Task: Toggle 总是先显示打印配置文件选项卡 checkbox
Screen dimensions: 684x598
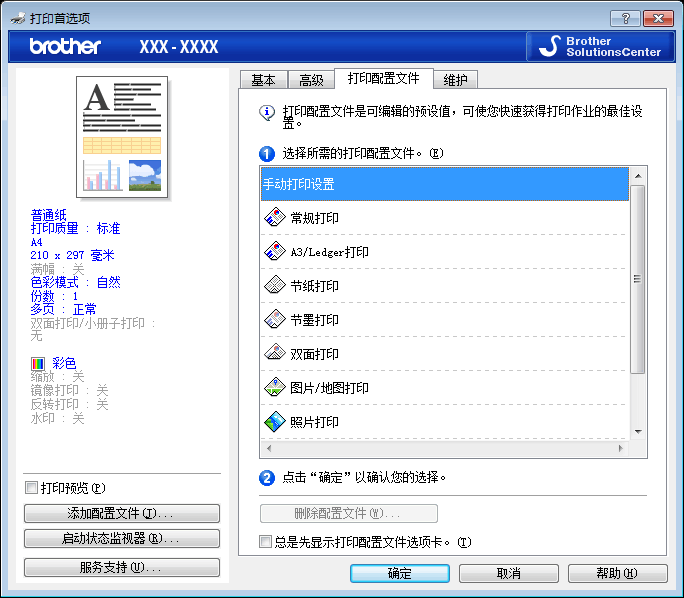Action: point(265,542)
